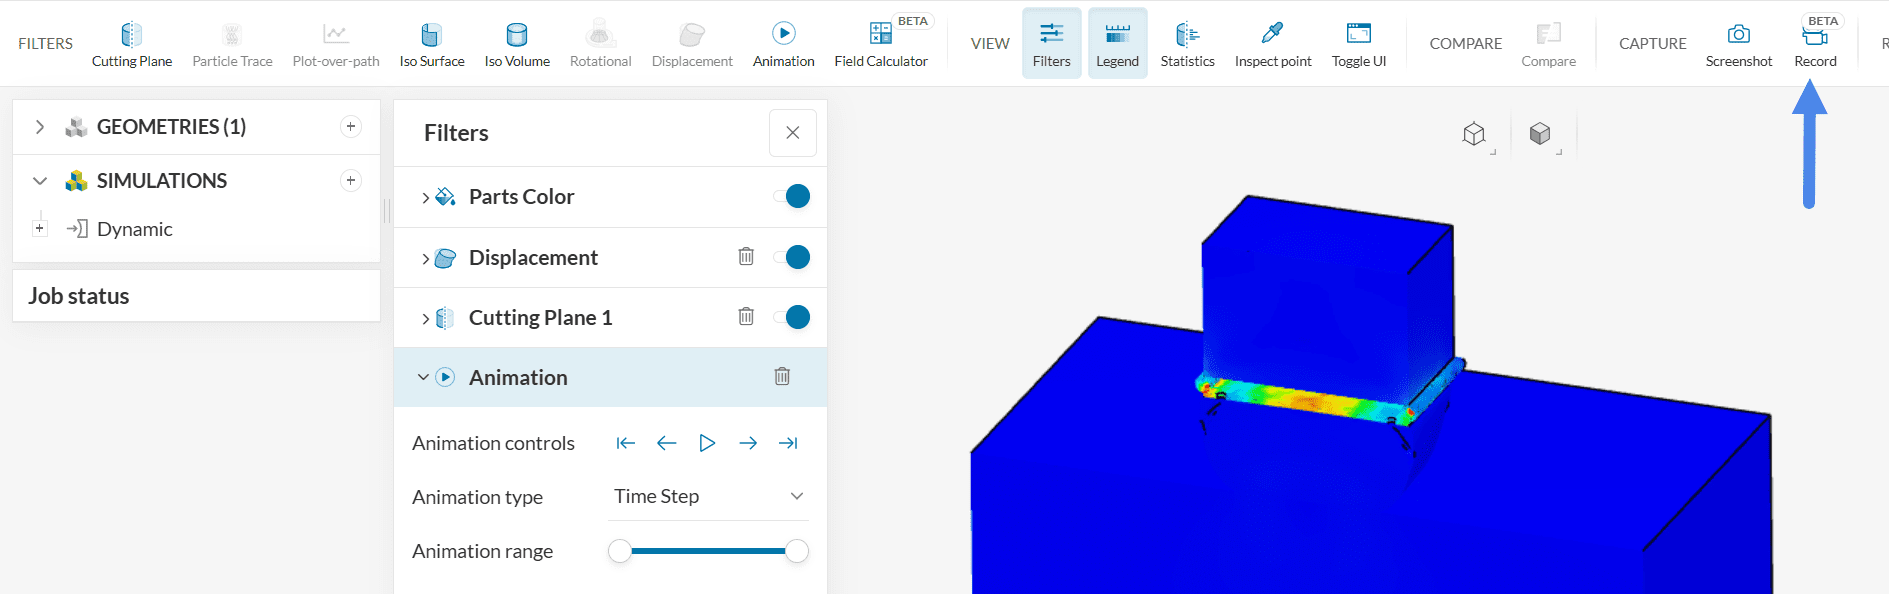Take a Screenshot of the view

coord(1738,45)
